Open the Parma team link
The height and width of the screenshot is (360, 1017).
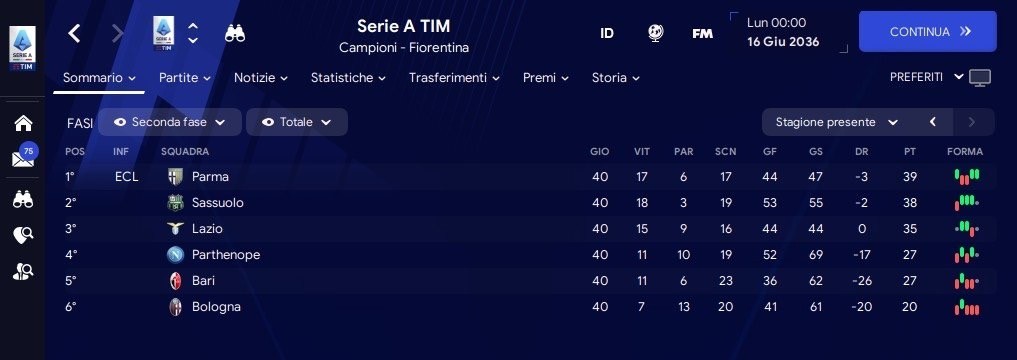pos(210,176)
